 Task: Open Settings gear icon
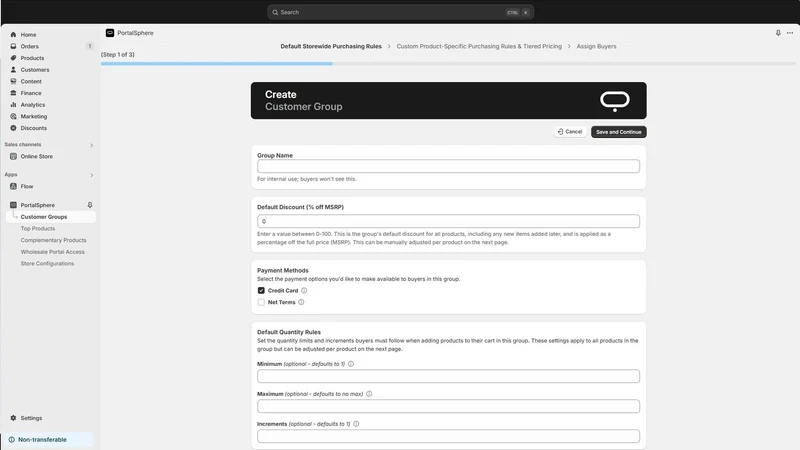click(x=13, y=418)
